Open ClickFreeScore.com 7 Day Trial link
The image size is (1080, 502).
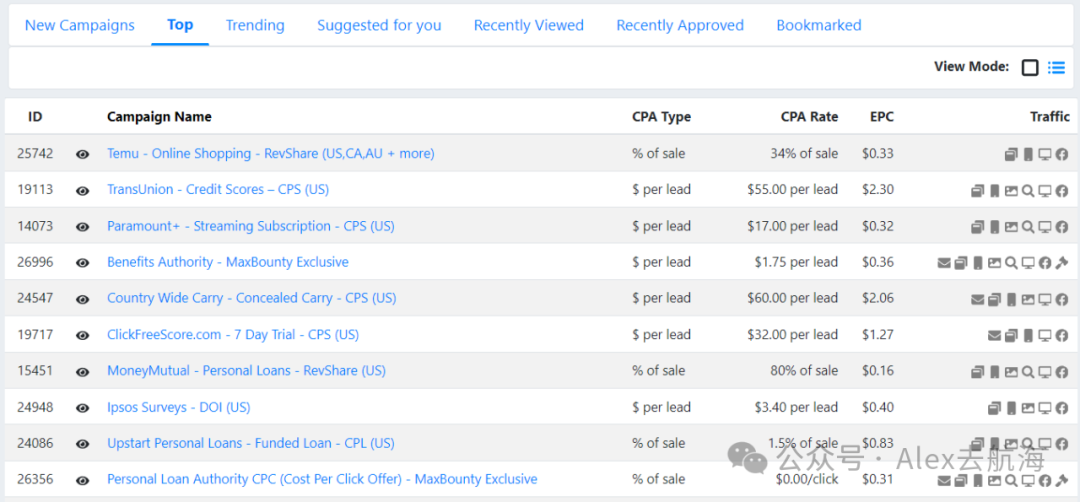coord(233,335)
